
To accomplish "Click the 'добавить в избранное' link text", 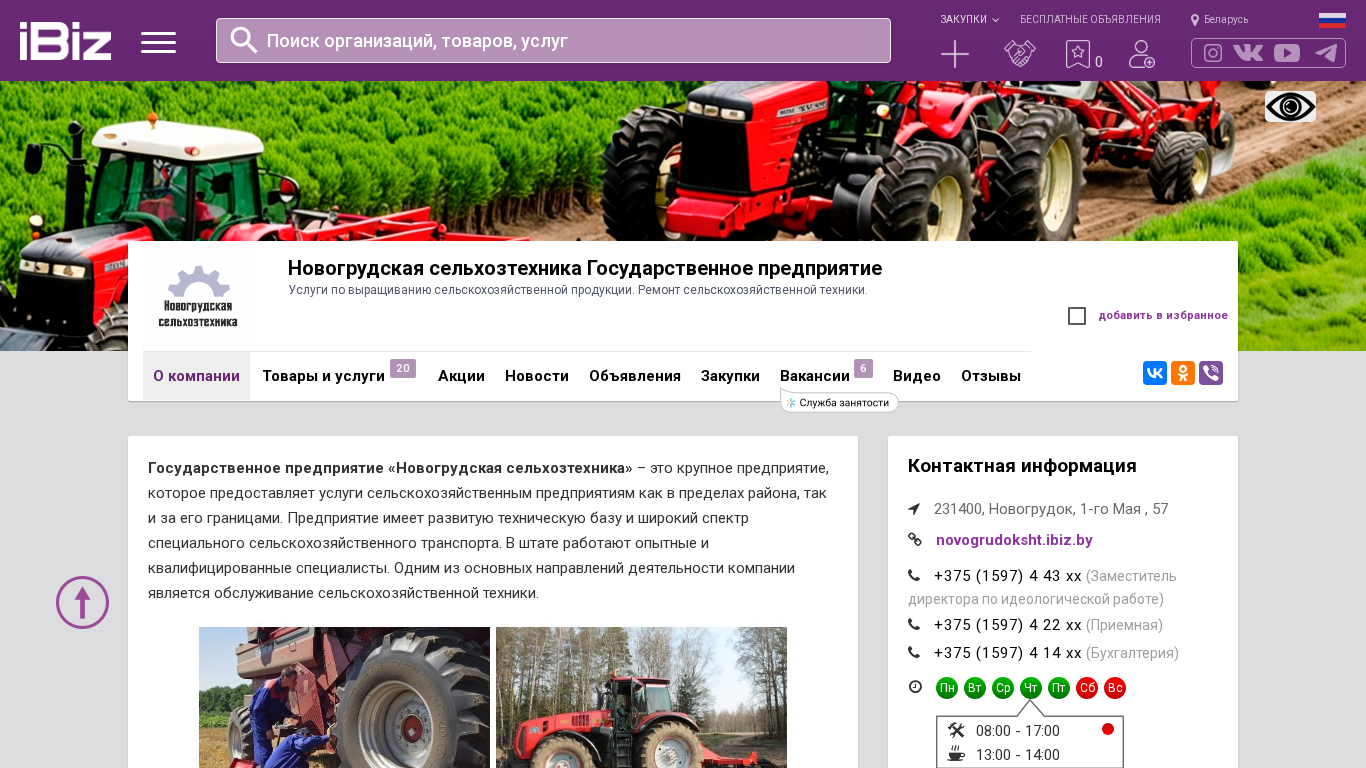I will pos(1163,316).
